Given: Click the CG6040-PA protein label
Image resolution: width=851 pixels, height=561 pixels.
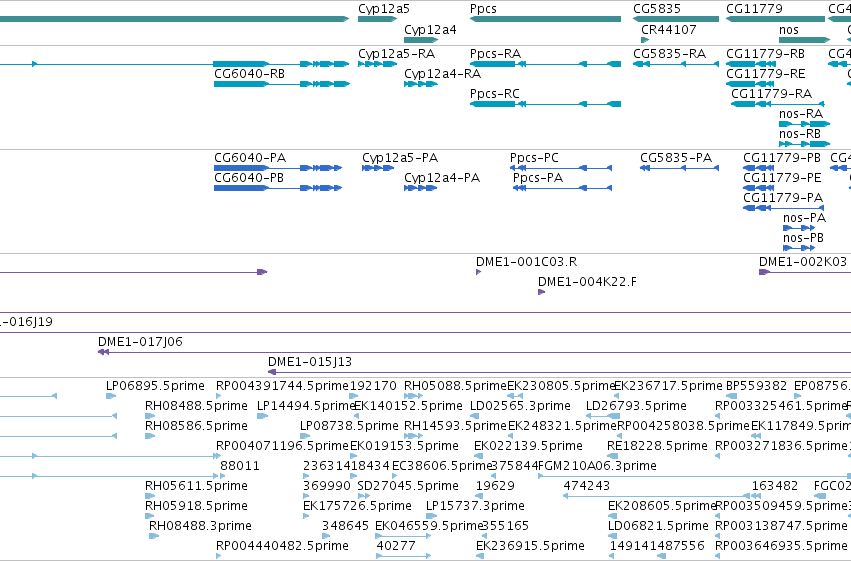Looking at the screenshot, I should (250, 158).
